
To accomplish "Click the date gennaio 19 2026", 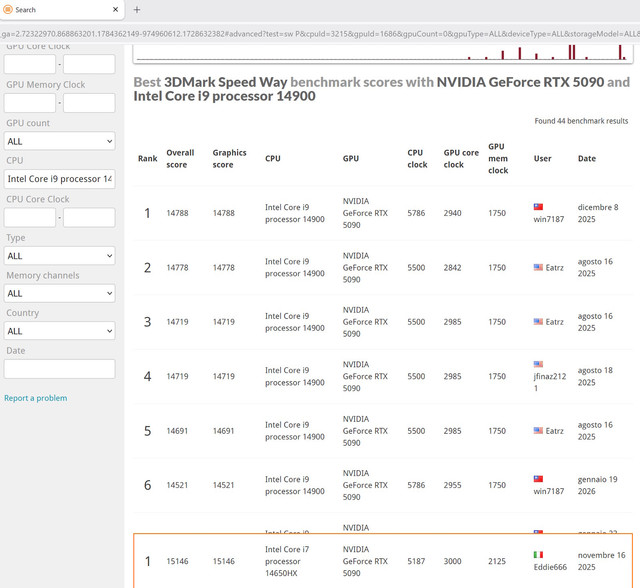I will (598, 485).
